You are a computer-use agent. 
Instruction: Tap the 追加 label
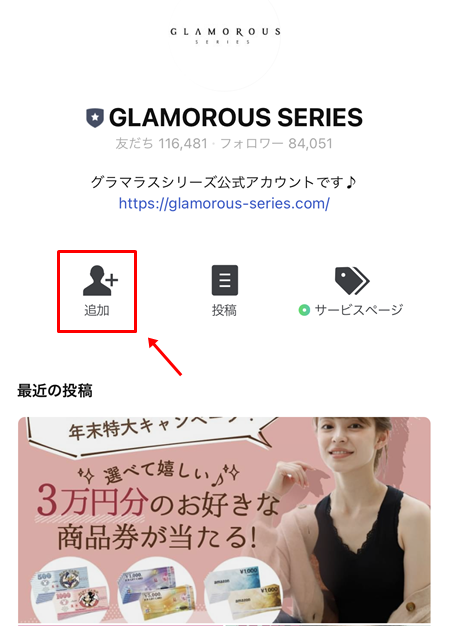click(97, 310)
